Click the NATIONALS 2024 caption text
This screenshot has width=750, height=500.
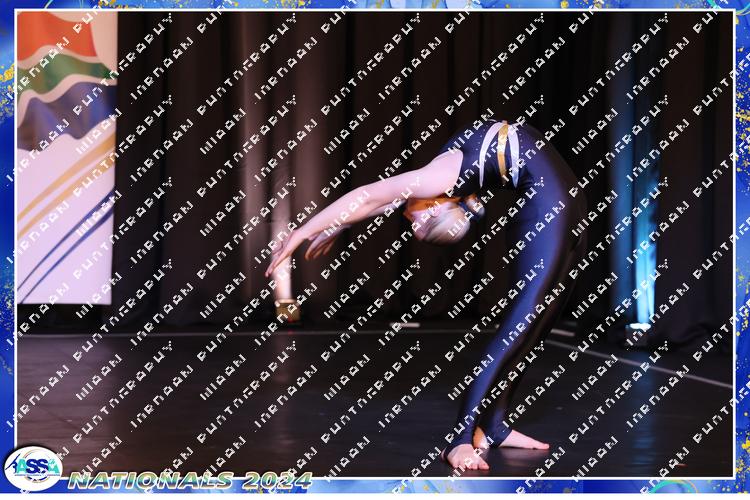190,480
